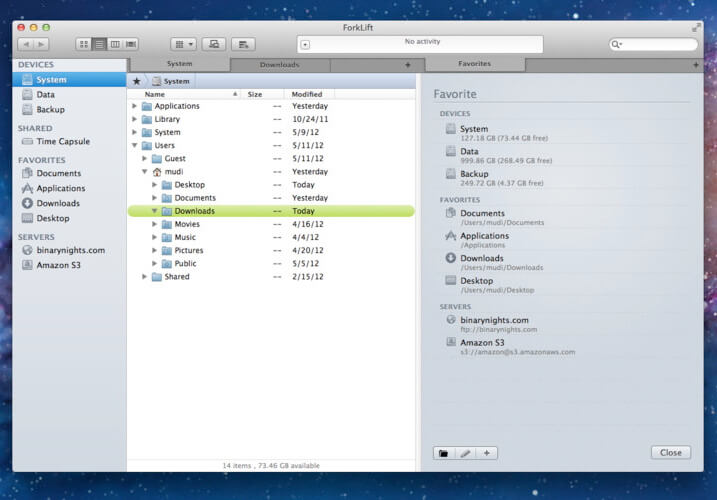The image size is (717, 500).
Task: Collapse the Downloads folder in file list
Action: [155, 211]
